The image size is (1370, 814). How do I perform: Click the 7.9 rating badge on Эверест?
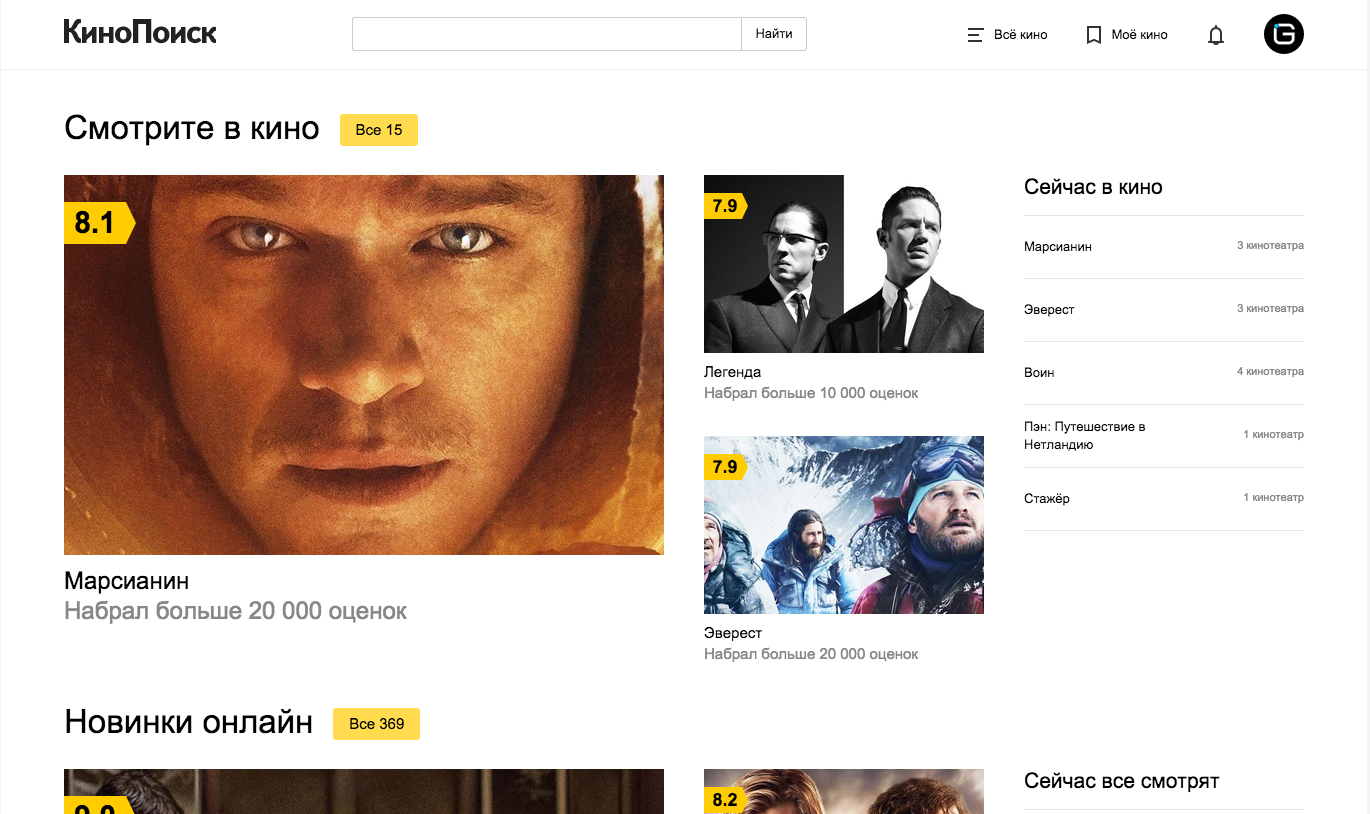[726, 467]
